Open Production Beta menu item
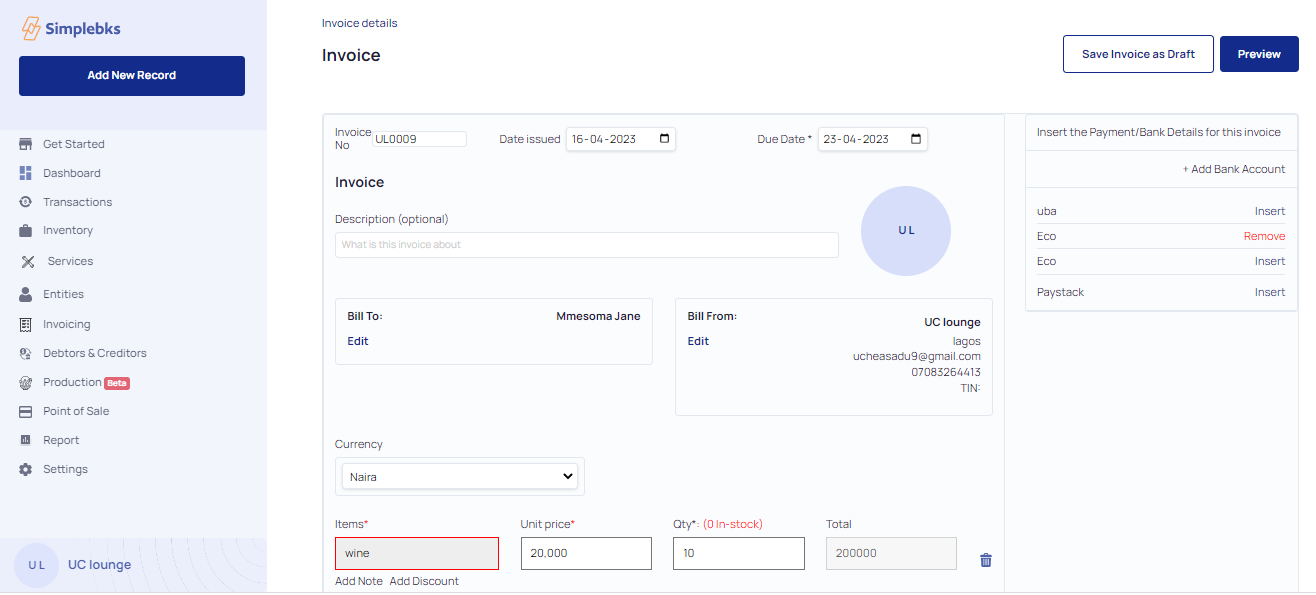1316x595 pixels. tap(86, 382)
